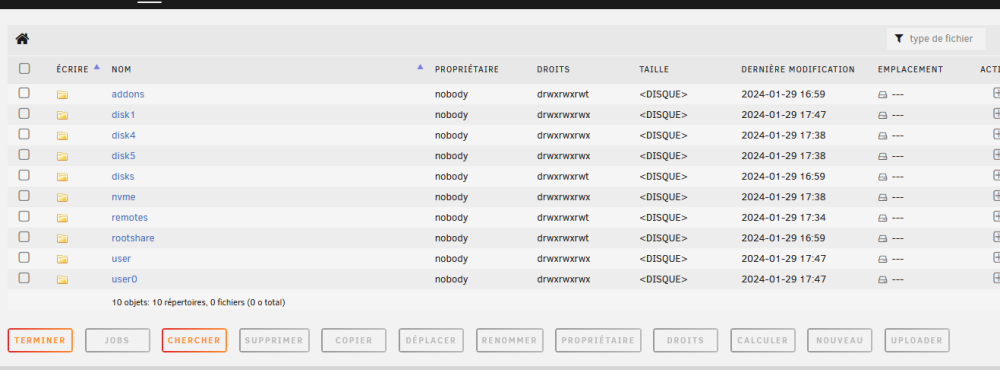Viewport: 1000px width, 370px height.
Task: Open the user0 folder link
Action: [x=124, y=279]
